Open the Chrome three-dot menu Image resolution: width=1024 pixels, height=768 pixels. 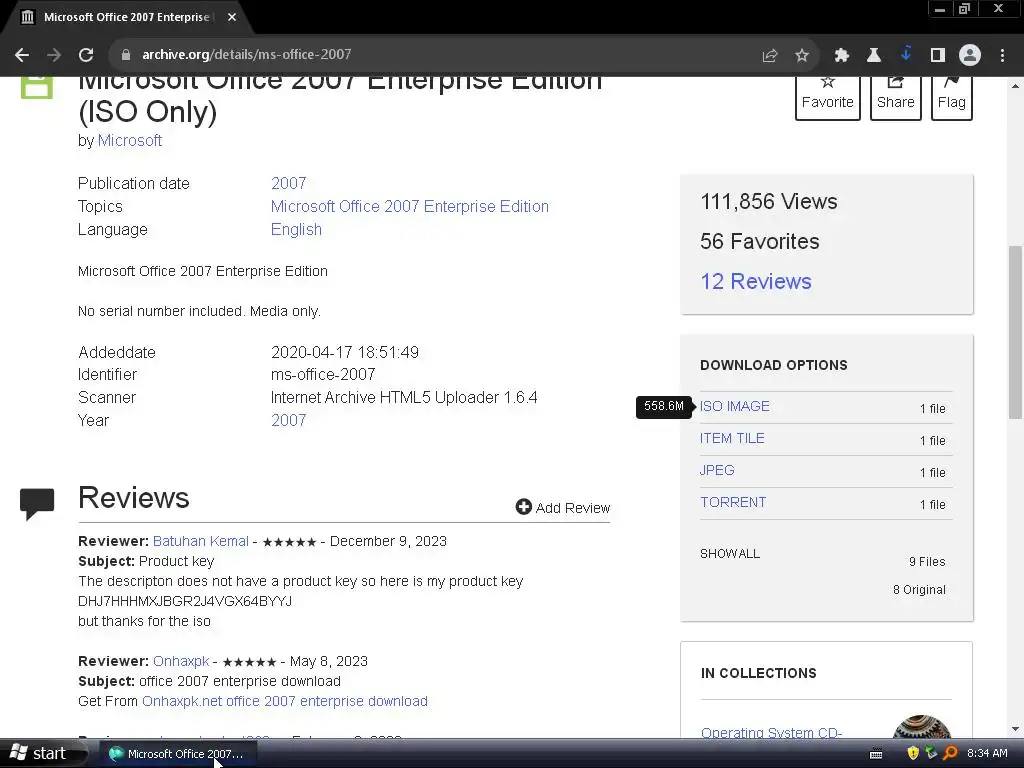pos(1002,56)
